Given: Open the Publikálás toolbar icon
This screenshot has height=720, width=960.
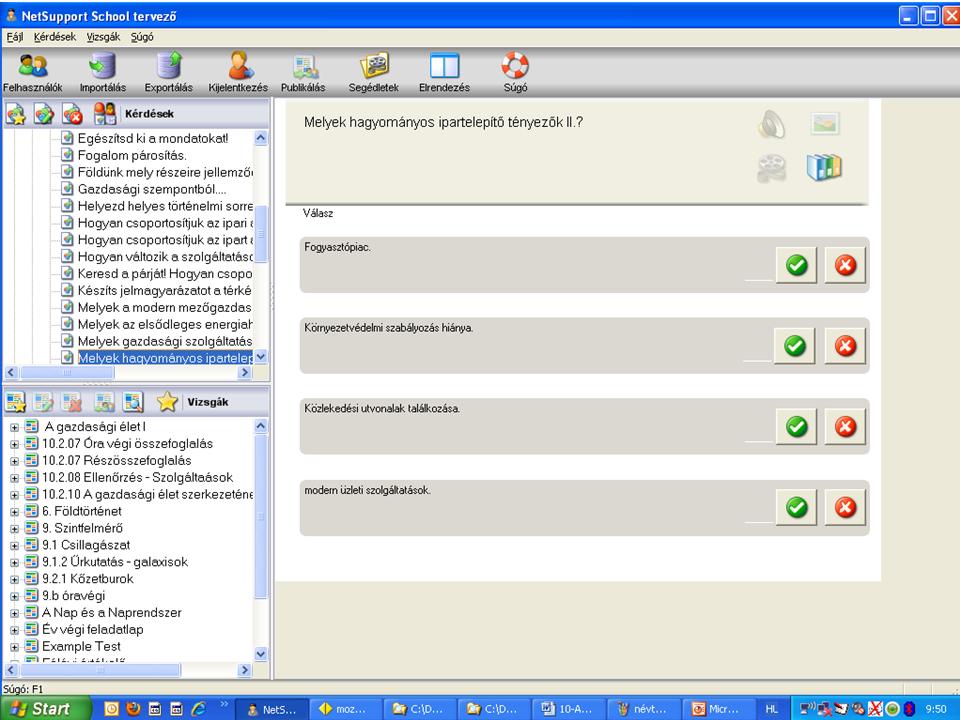Looking at the screenshot, I should click(x=304, y=67).
